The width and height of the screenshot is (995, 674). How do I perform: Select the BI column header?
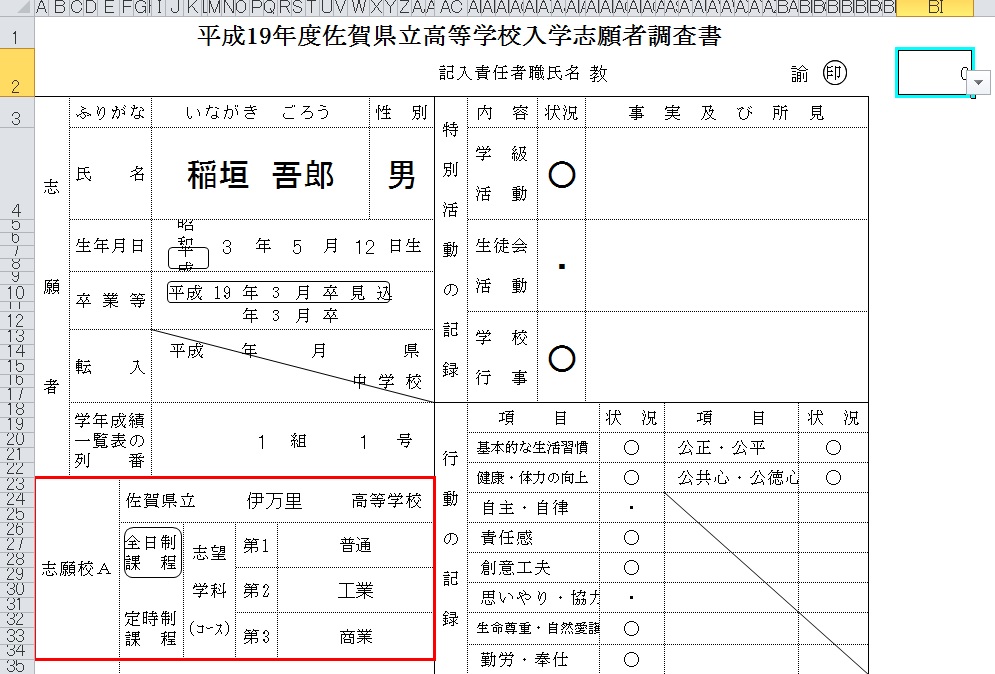[935, 8]
